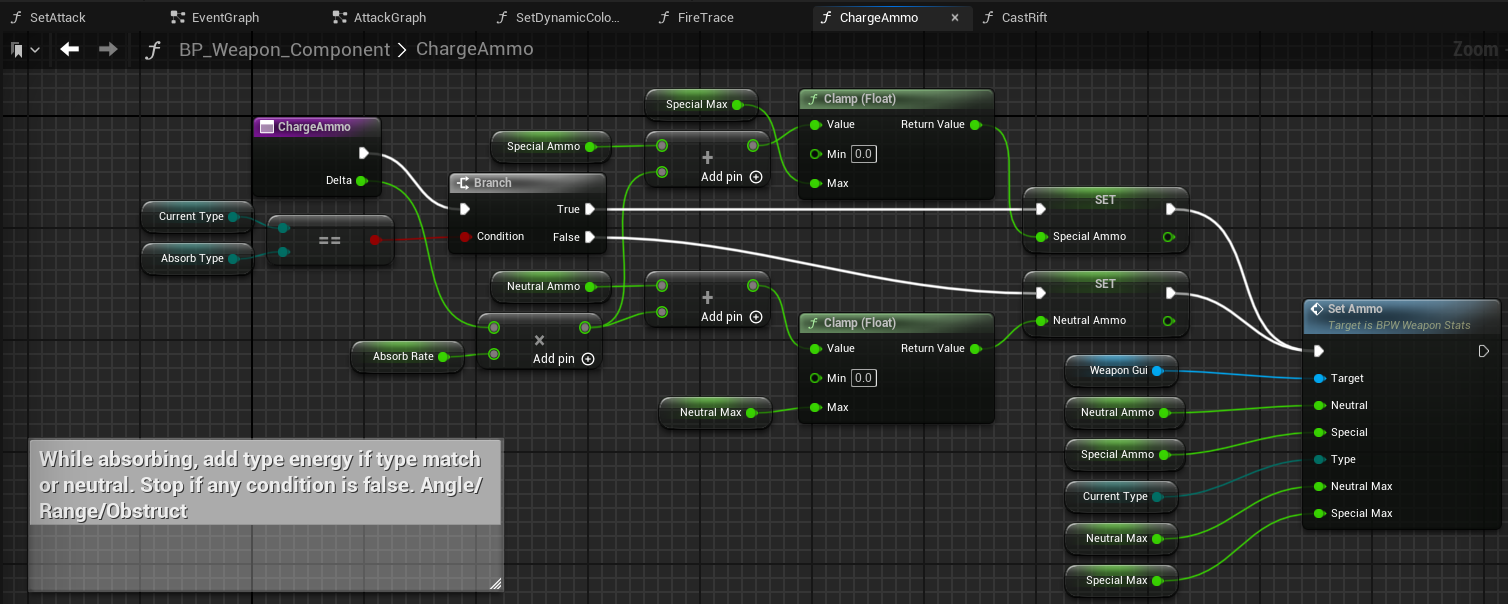Click the Delta output pin on ChargeAmmo

tap(361, 181)
